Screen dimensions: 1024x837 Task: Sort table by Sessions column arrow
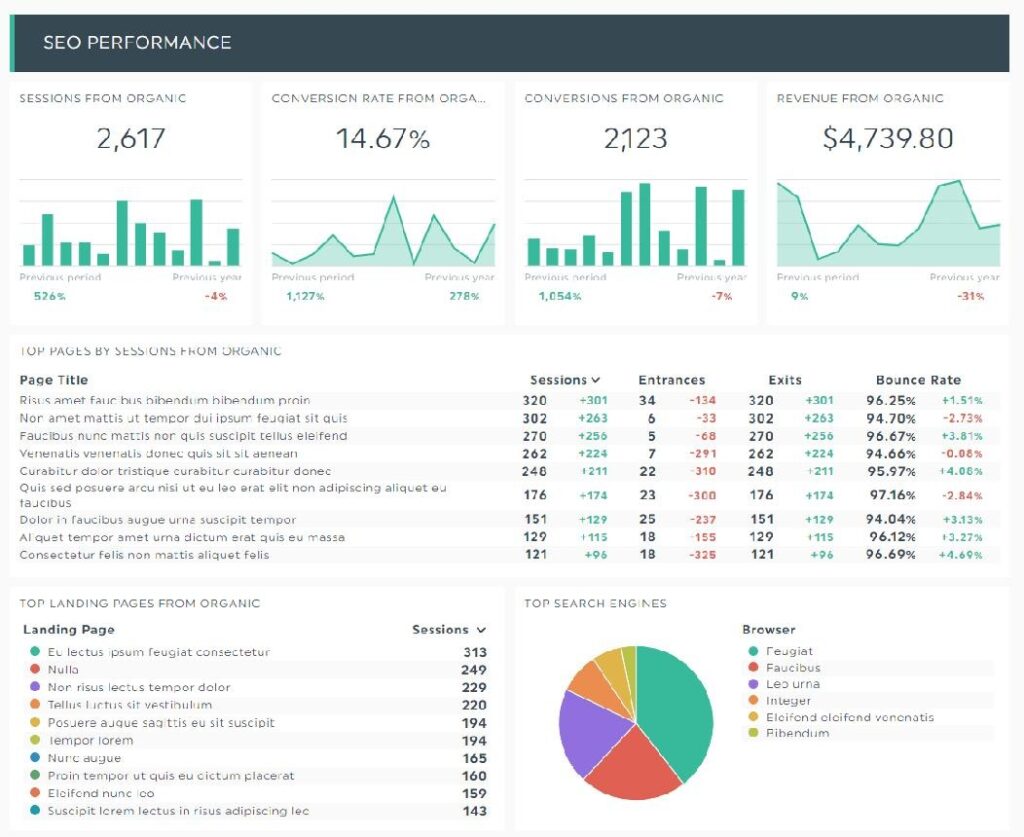[596, 380]
